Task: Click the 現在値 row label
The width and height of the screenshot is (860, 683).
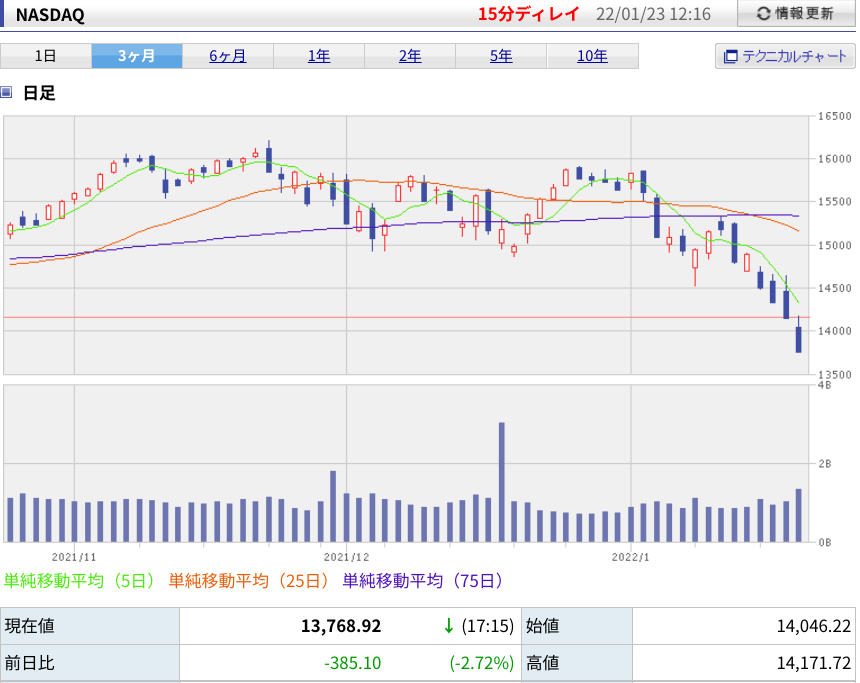Action: coord(90,626)
